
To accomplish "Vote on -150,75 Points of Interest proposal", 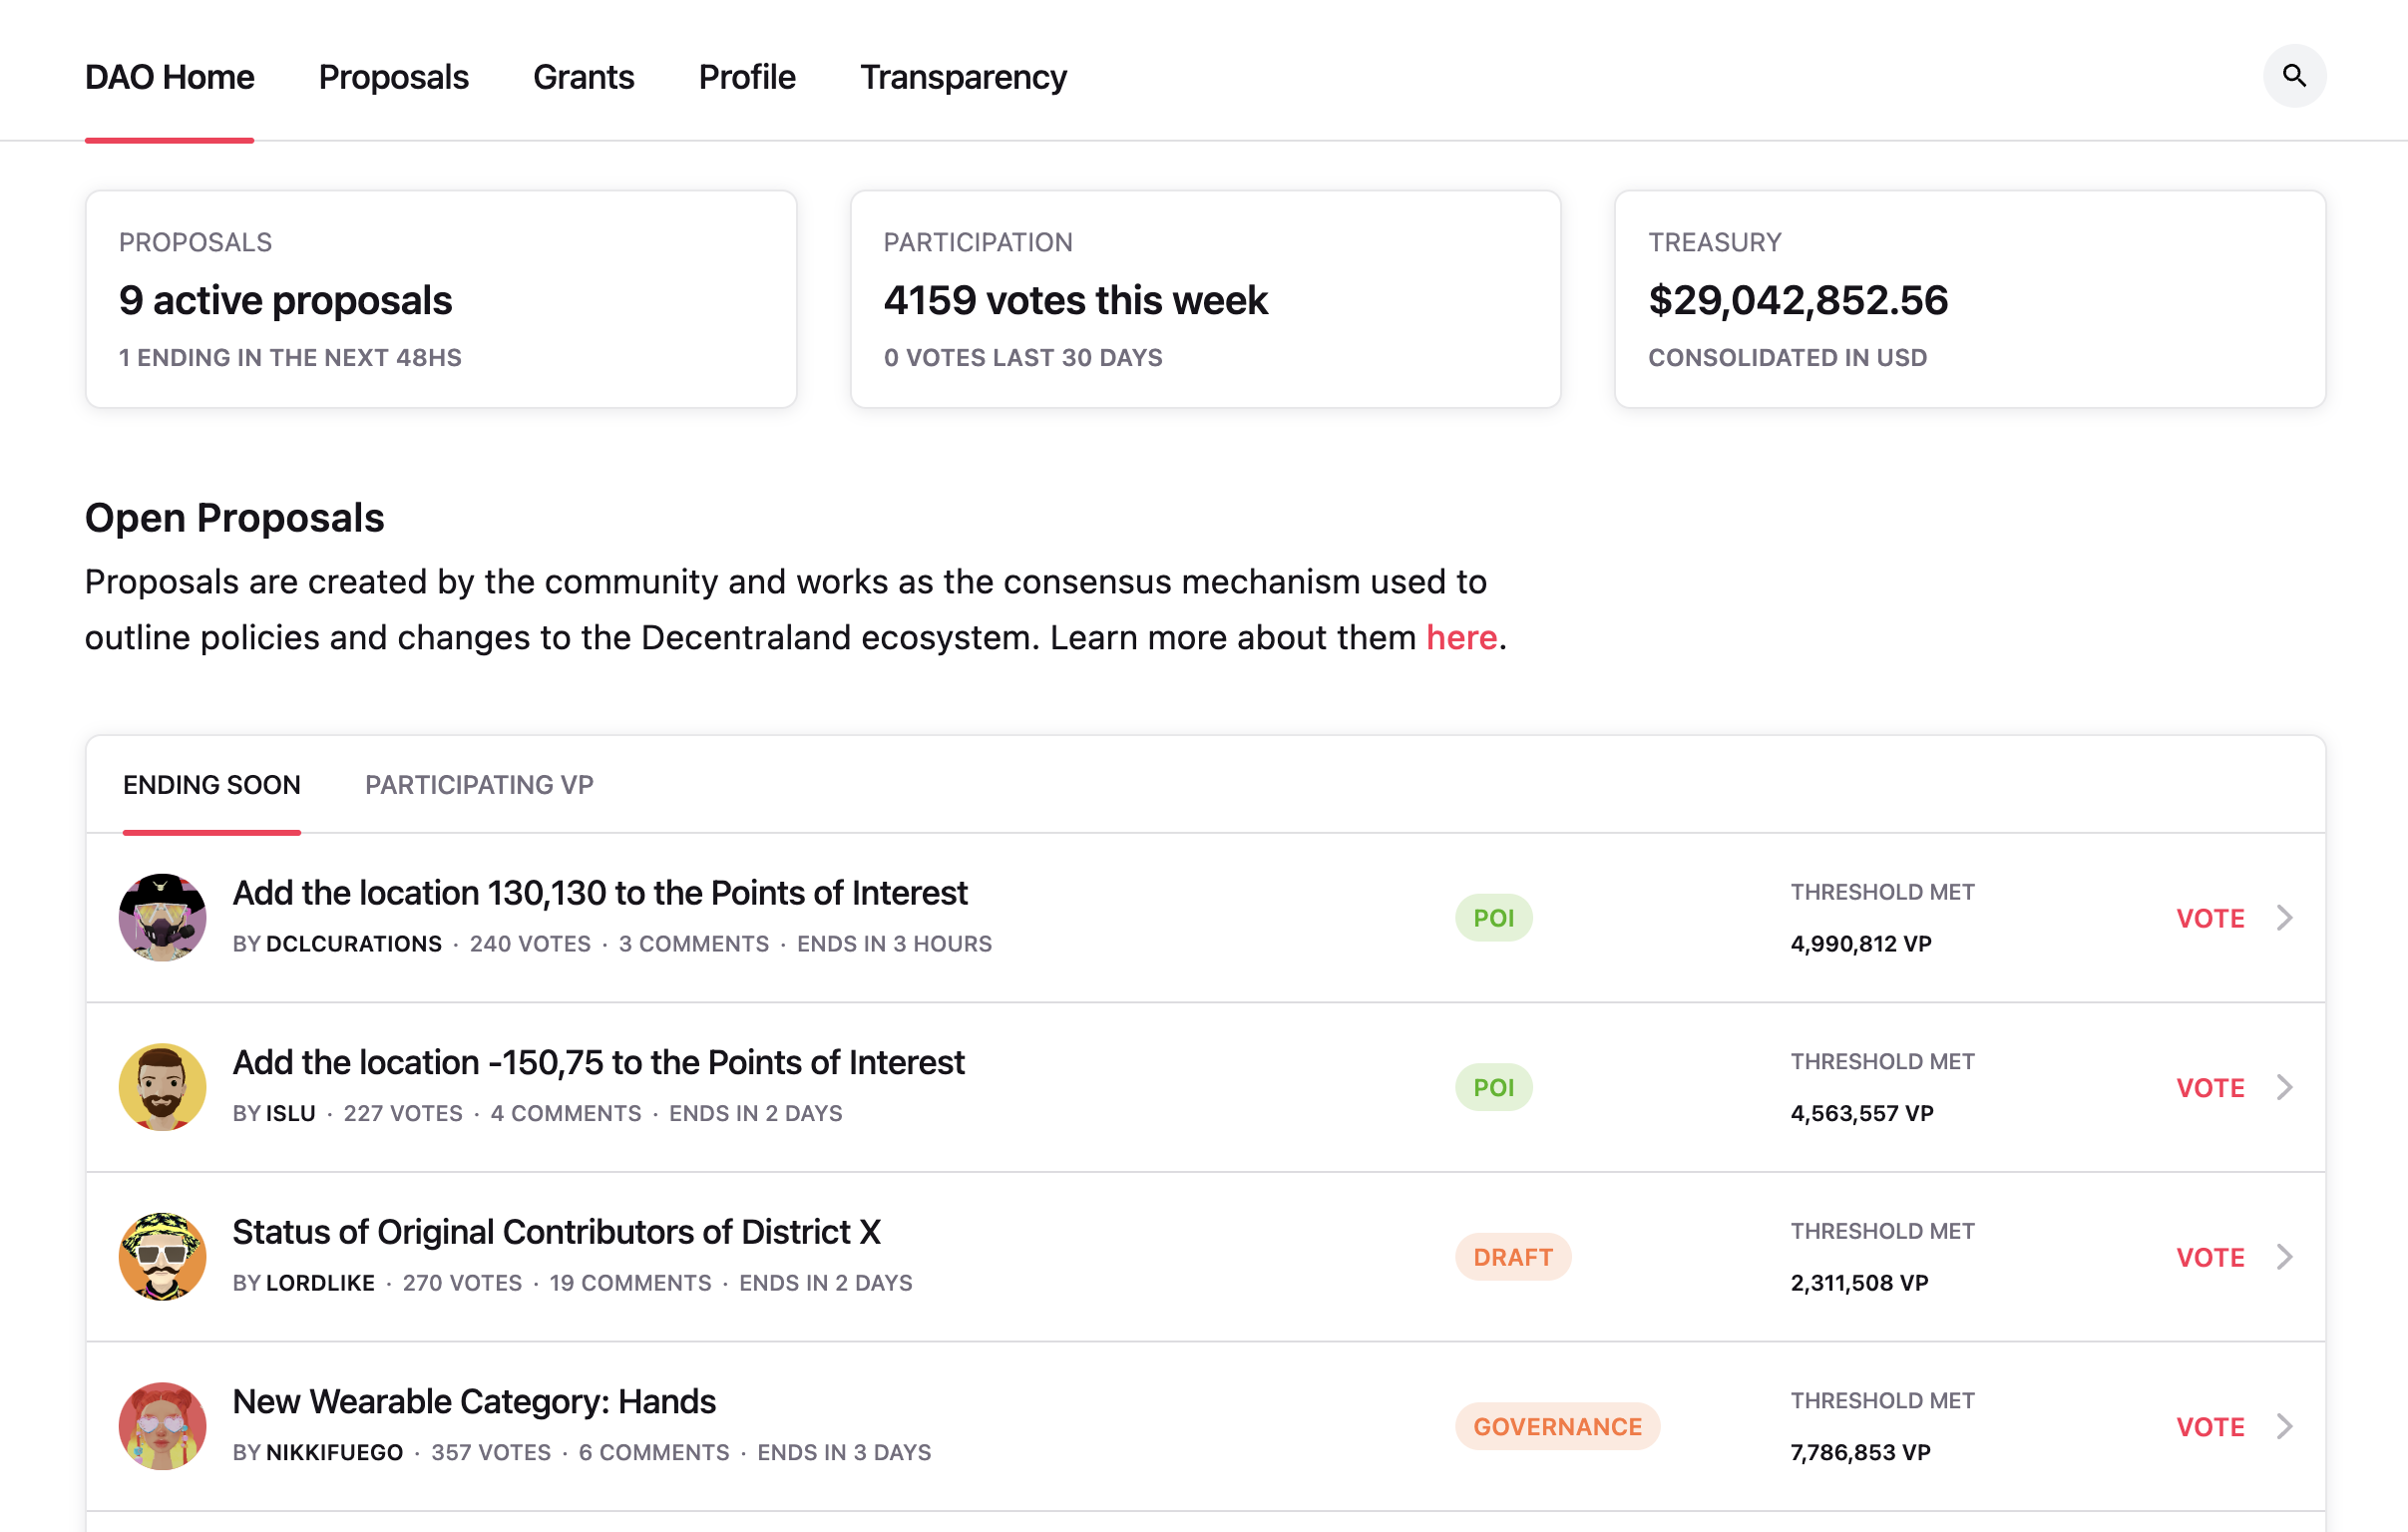I will tap(2210, 1088).
